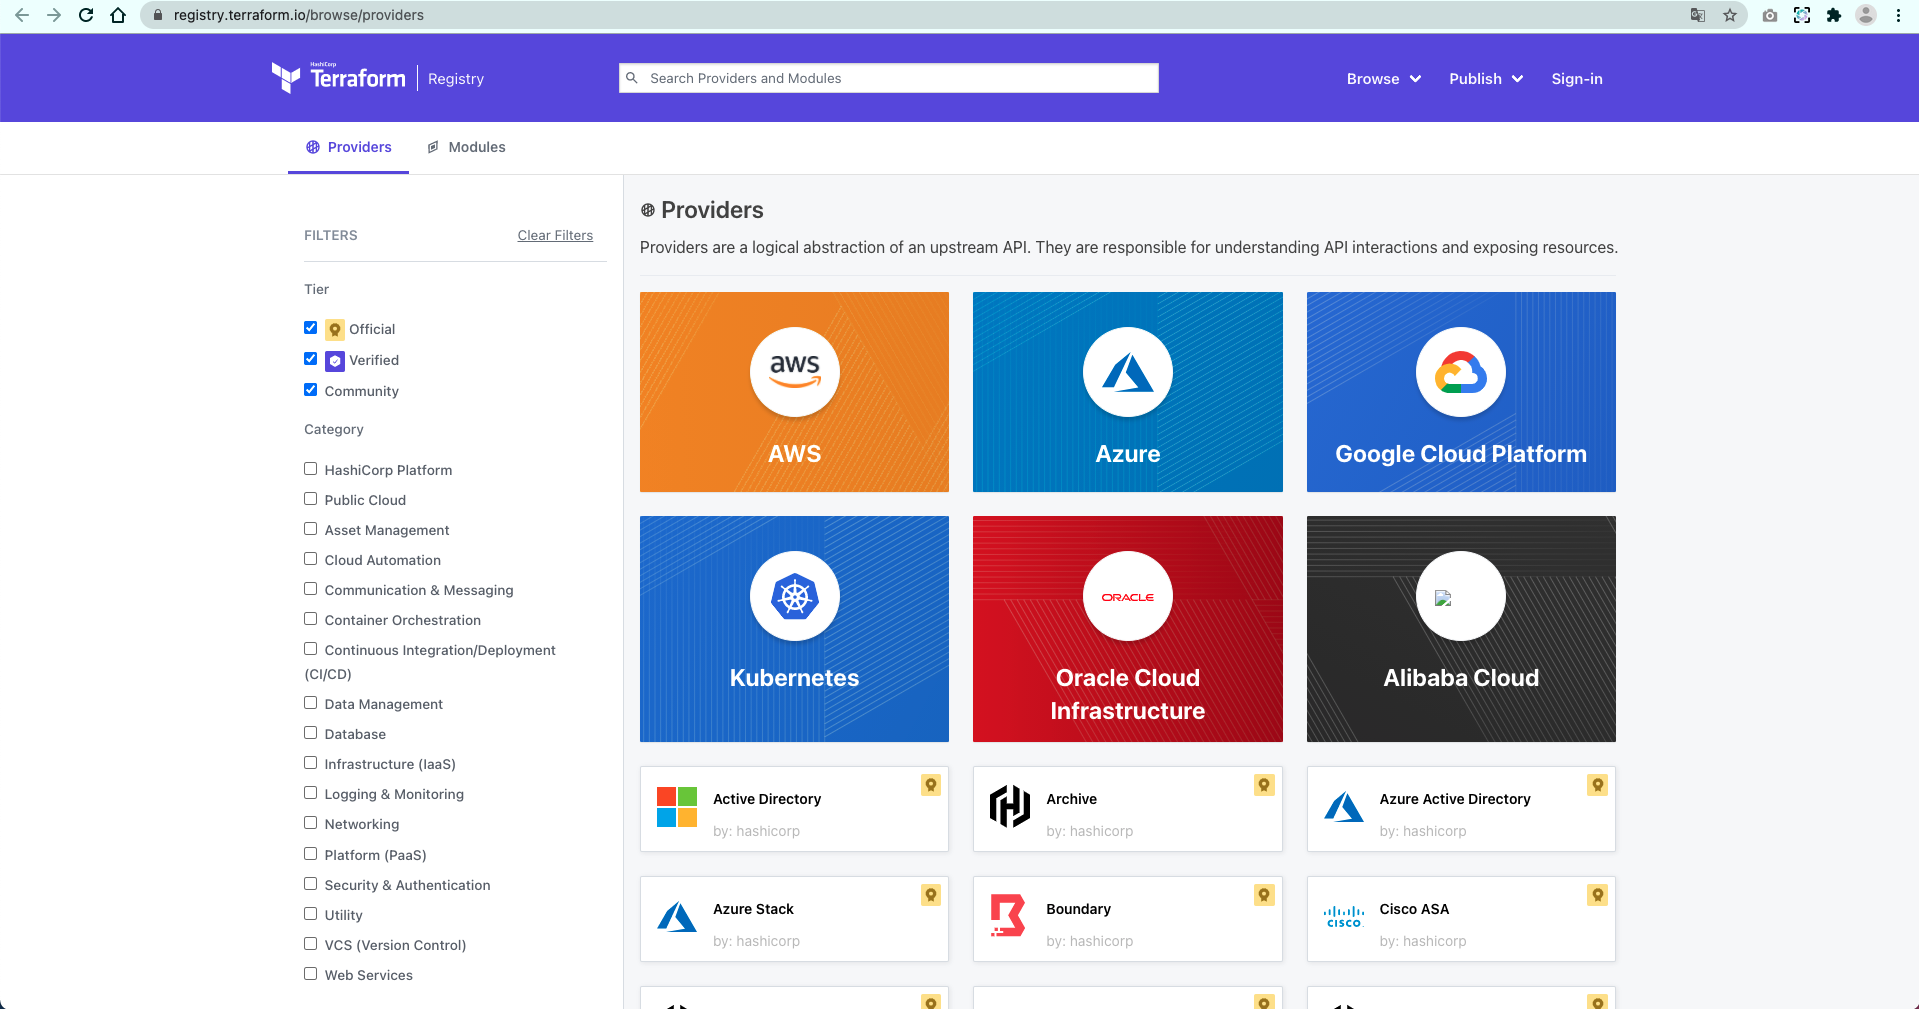
Task: Open the Kubernetes featured tile
Action: click(x=794, y=629)
